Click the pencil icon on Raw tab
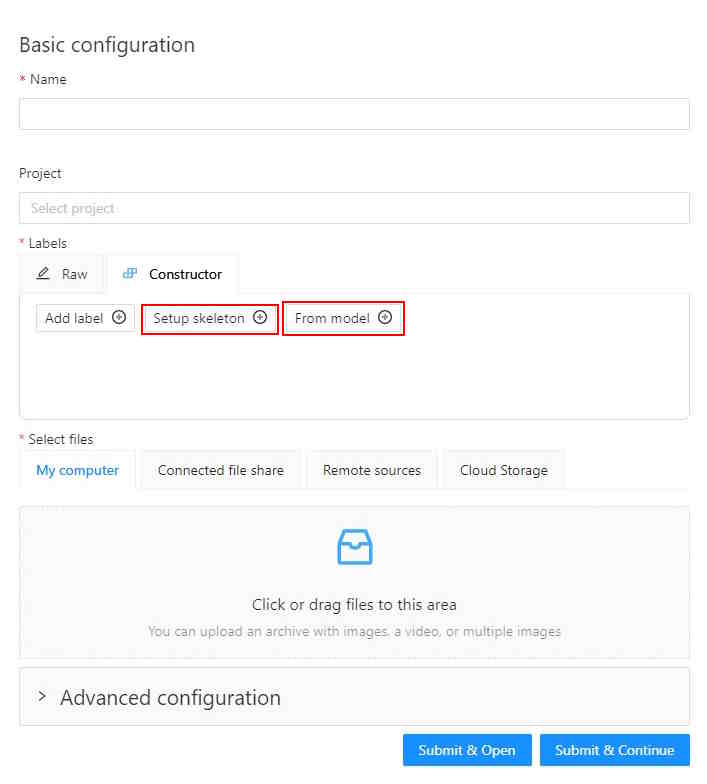Image resolution: width=707 pixels, height=784 pixels. click(x=43, y=274)
